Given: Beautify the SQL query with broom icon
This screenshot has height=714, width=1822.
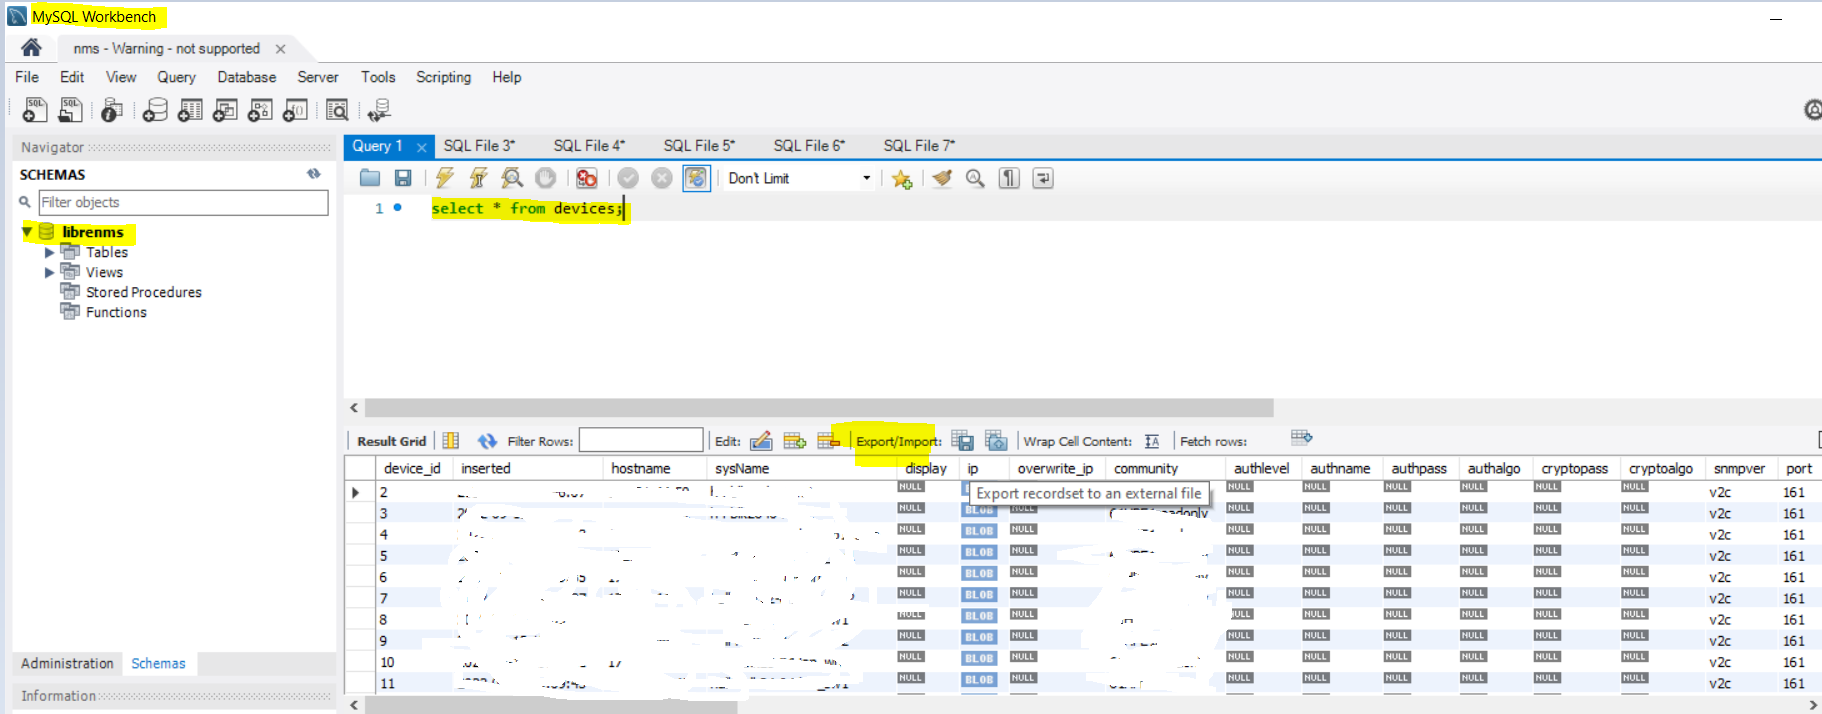Looking at the screenshot, I should pyautogui.click(x=942, y=178).
